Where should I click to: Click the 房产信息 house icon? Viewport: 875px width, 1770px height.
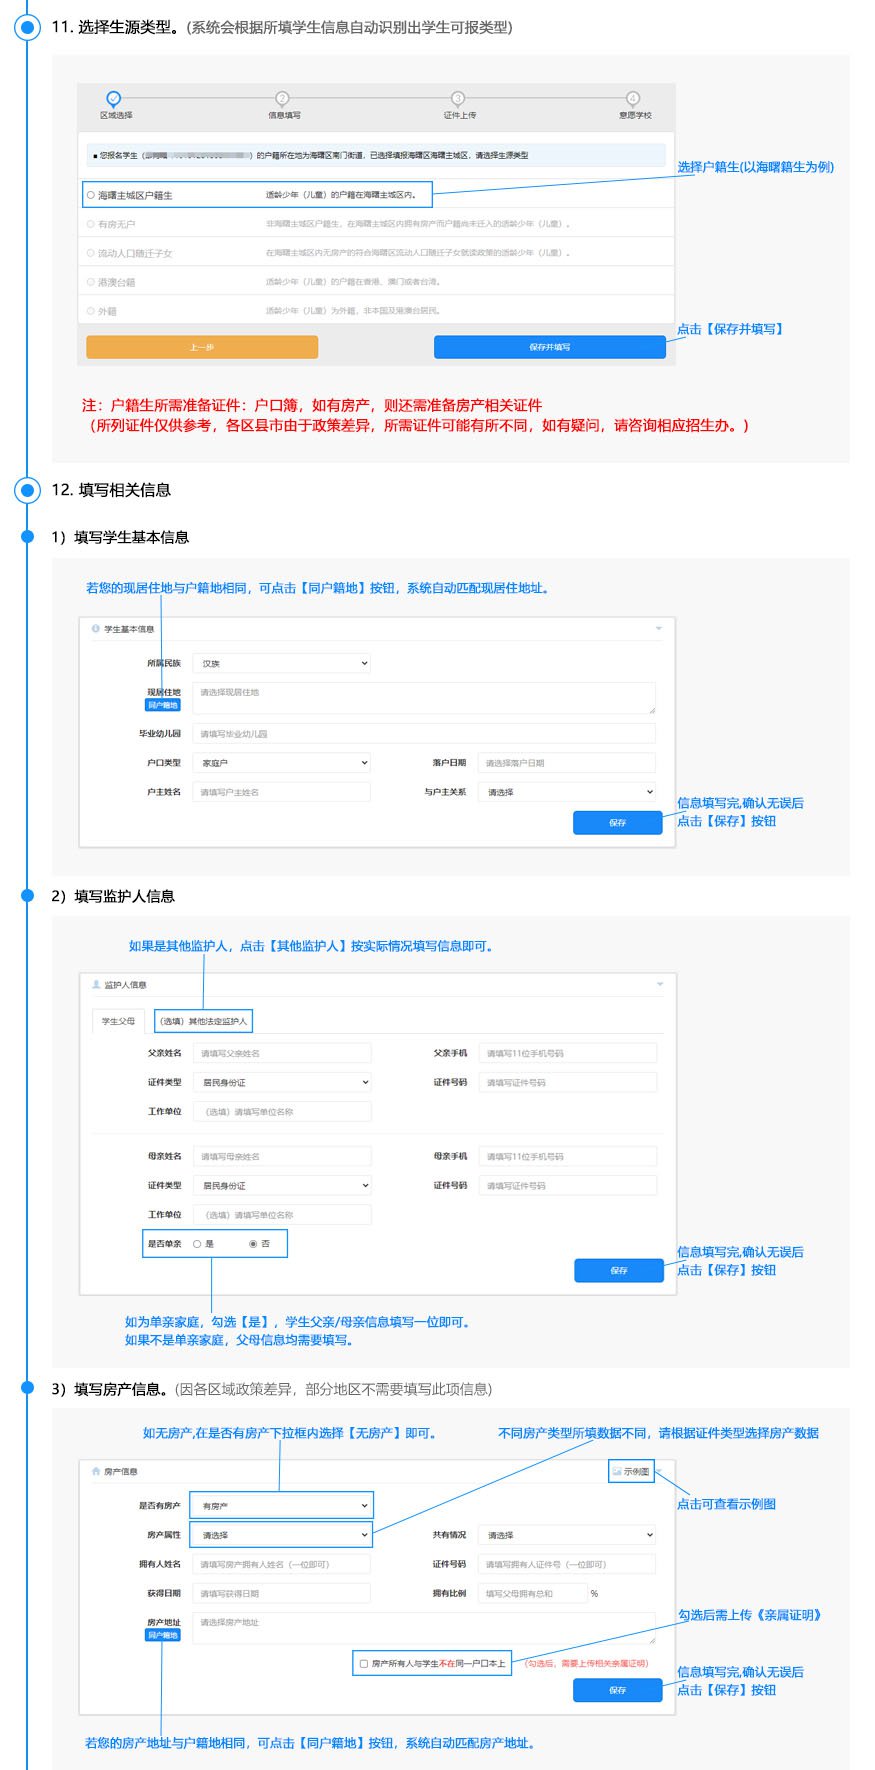96,1472
